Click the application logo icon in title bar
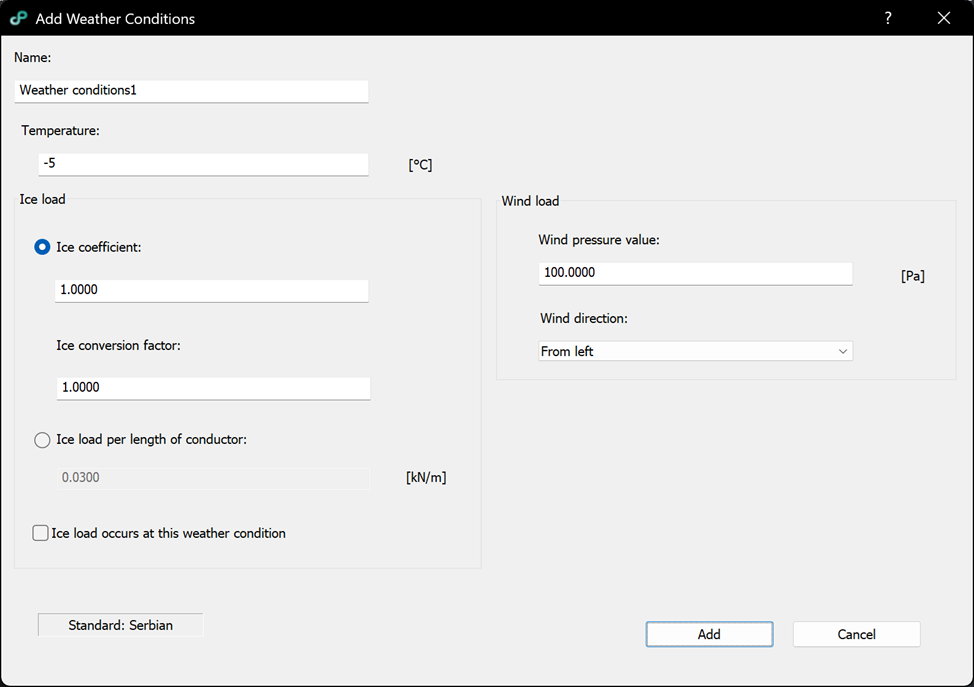The height and width of the screenshot is (687, 974). pyautogui.click(x=18, y=18)
